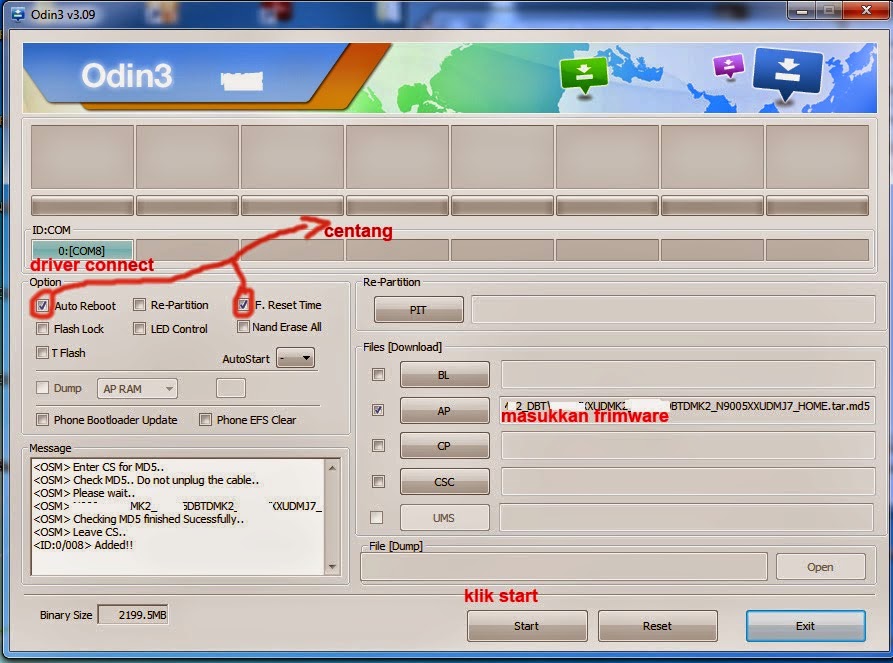893x663 pixels.
Task: Tick the checkbox beside the CSC button
Action: click(378, 481)
